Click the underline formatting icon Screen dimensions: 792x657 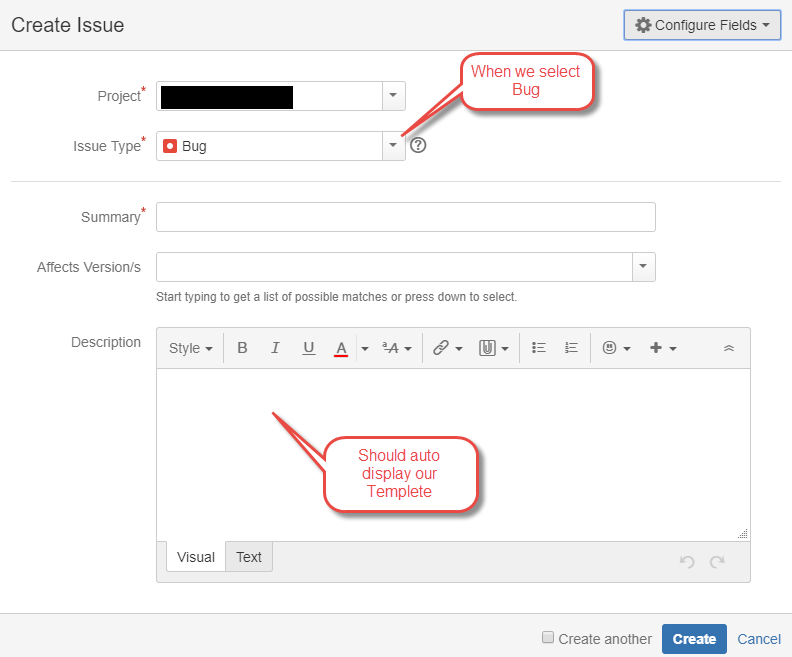(x=309, y=348)
